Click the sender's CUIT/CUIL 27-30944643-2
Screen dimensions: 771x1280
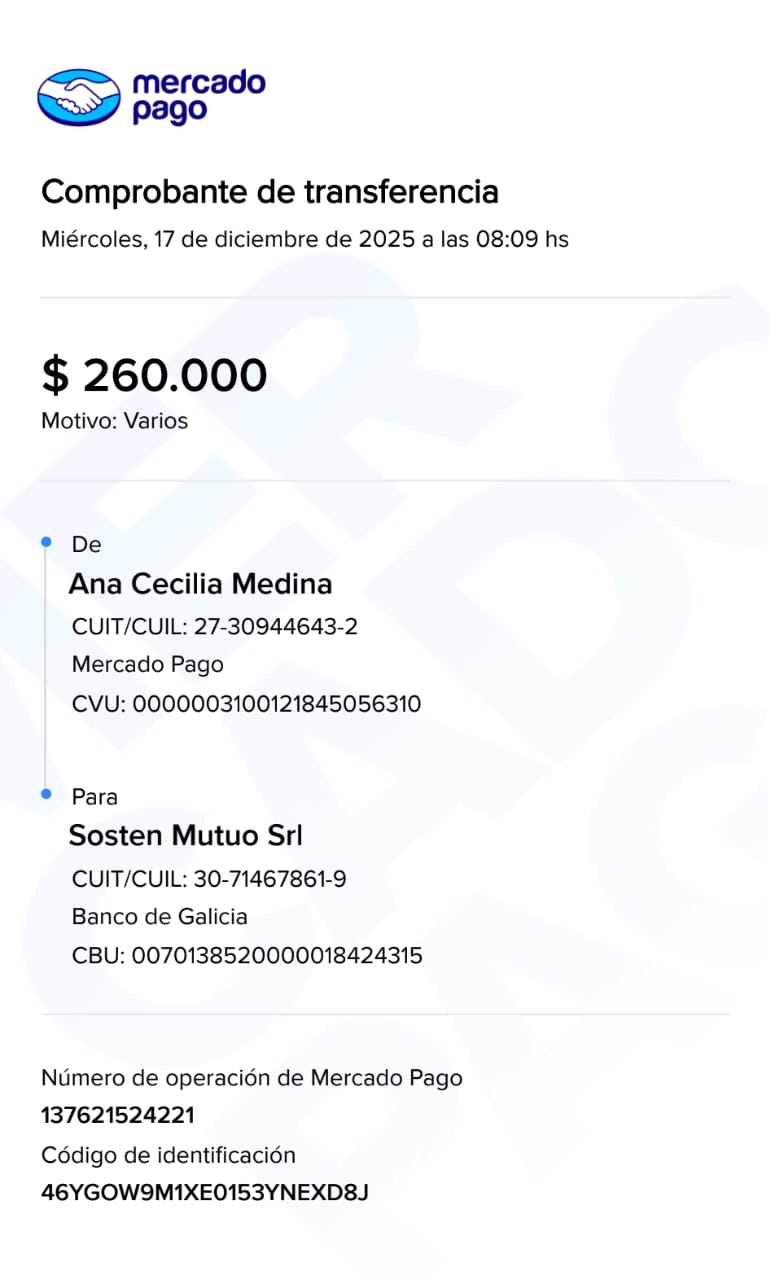pos(215,628)
